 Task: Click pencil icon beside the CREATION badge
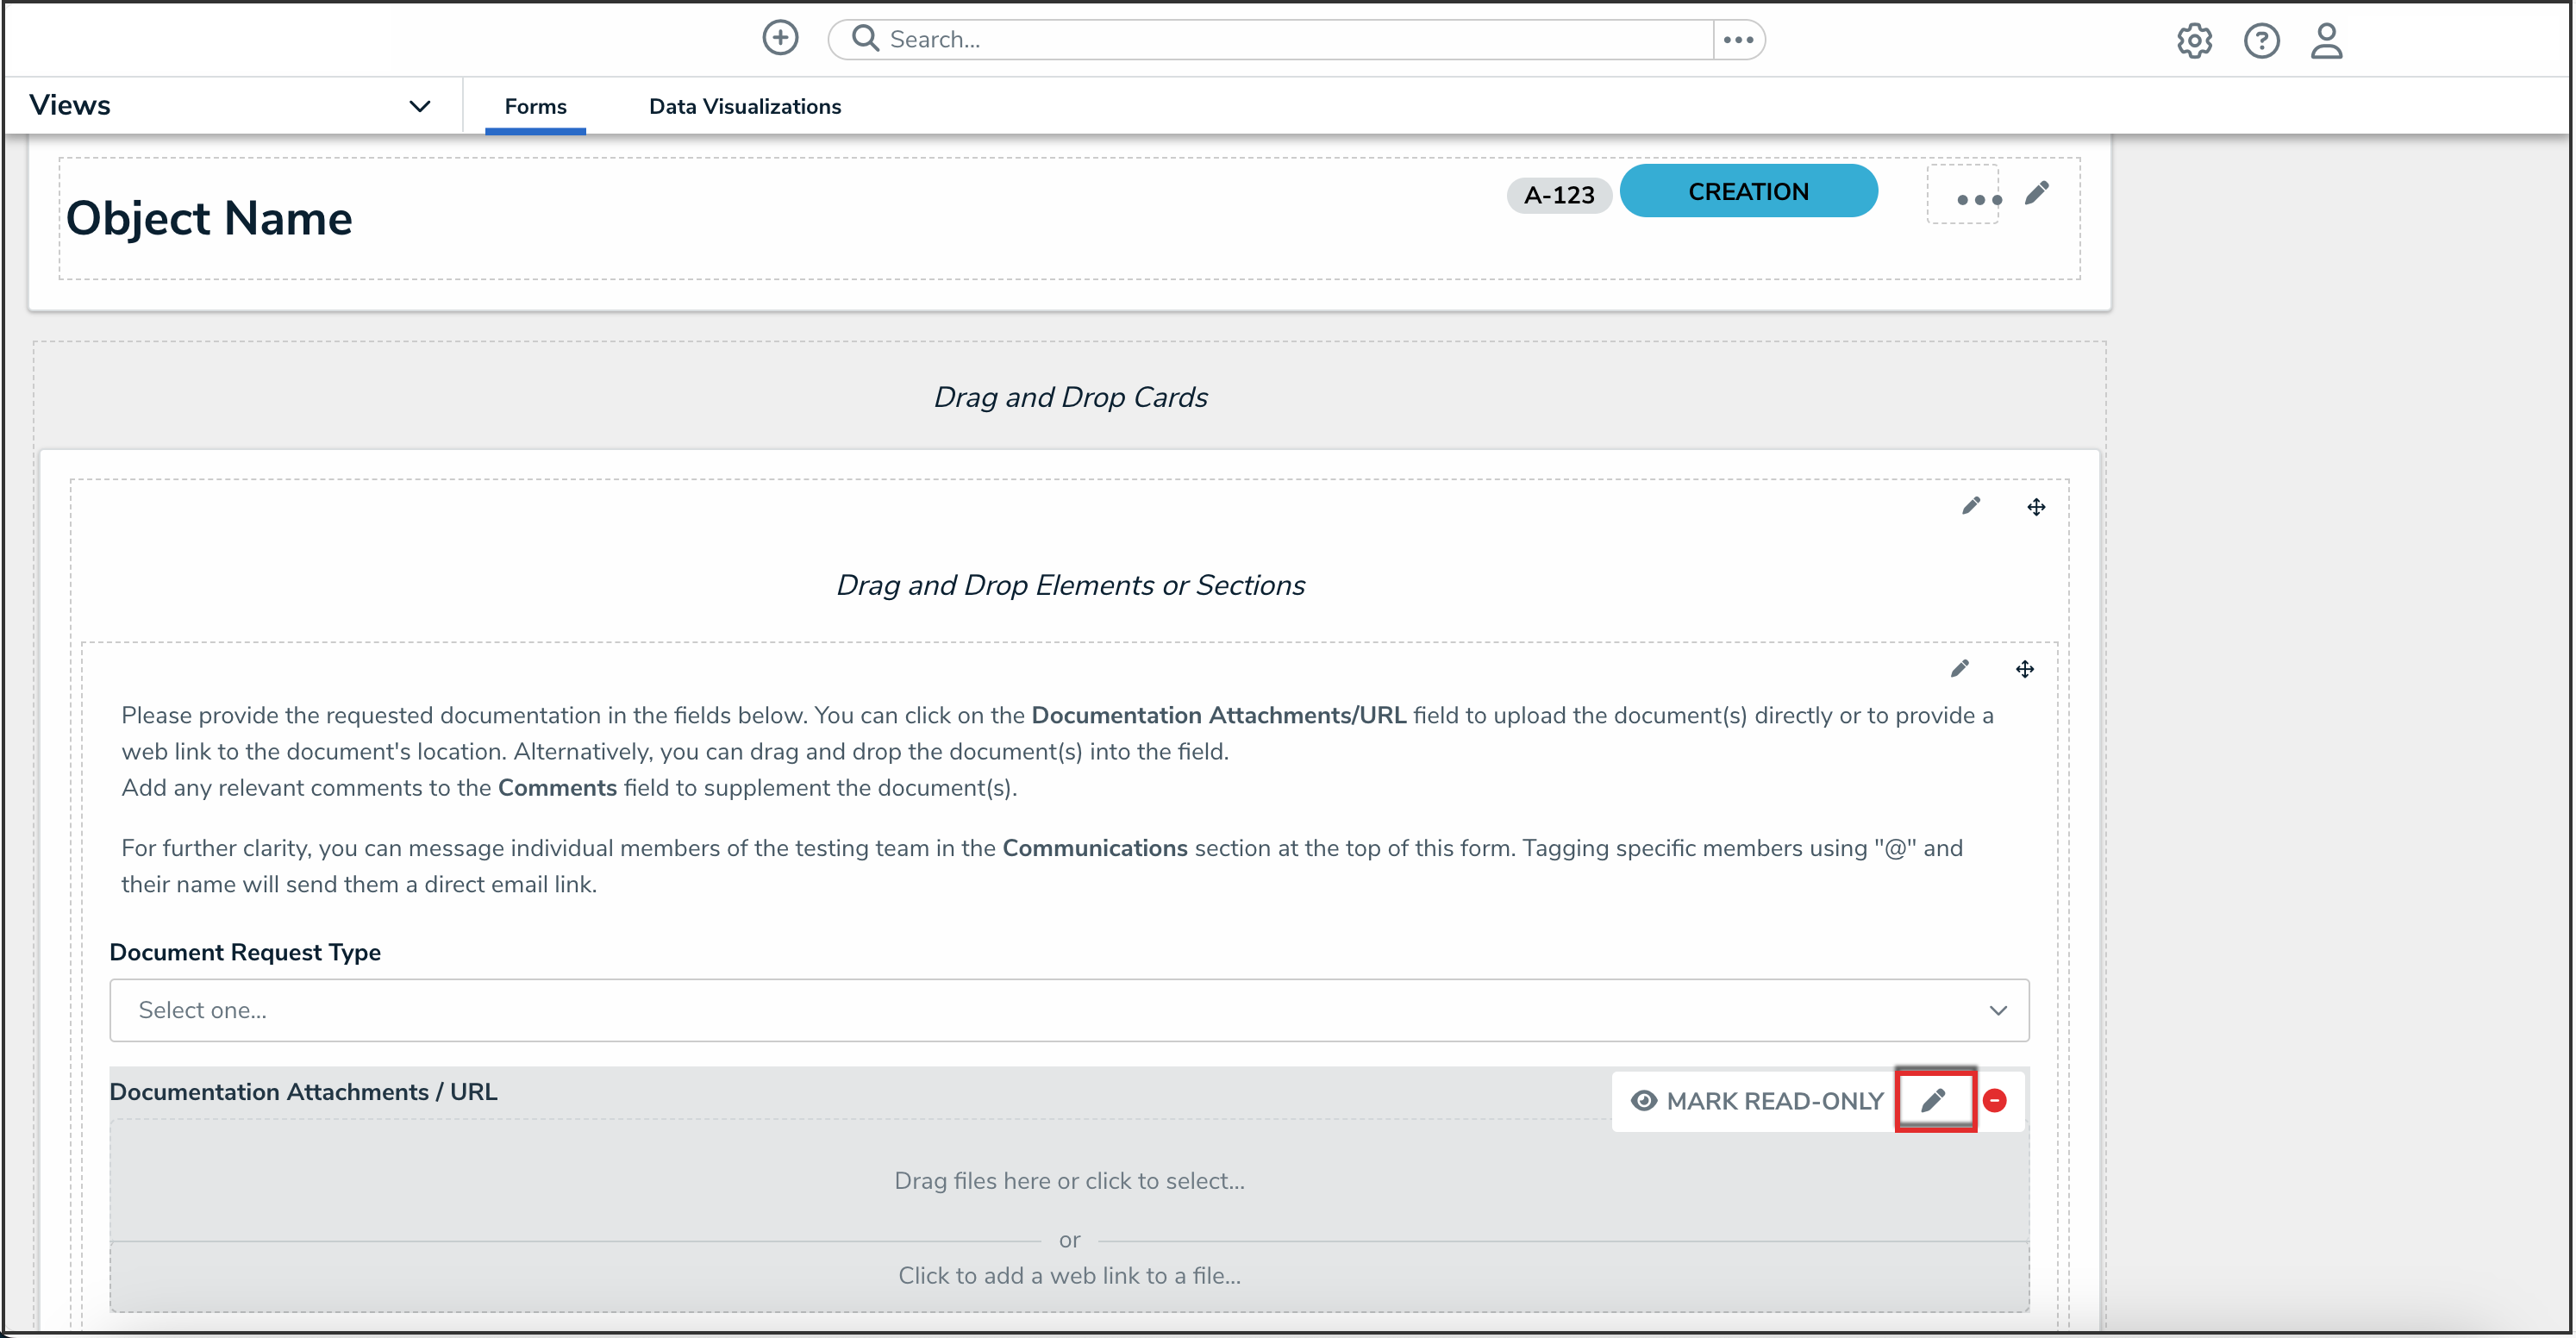pos(2037,193)
